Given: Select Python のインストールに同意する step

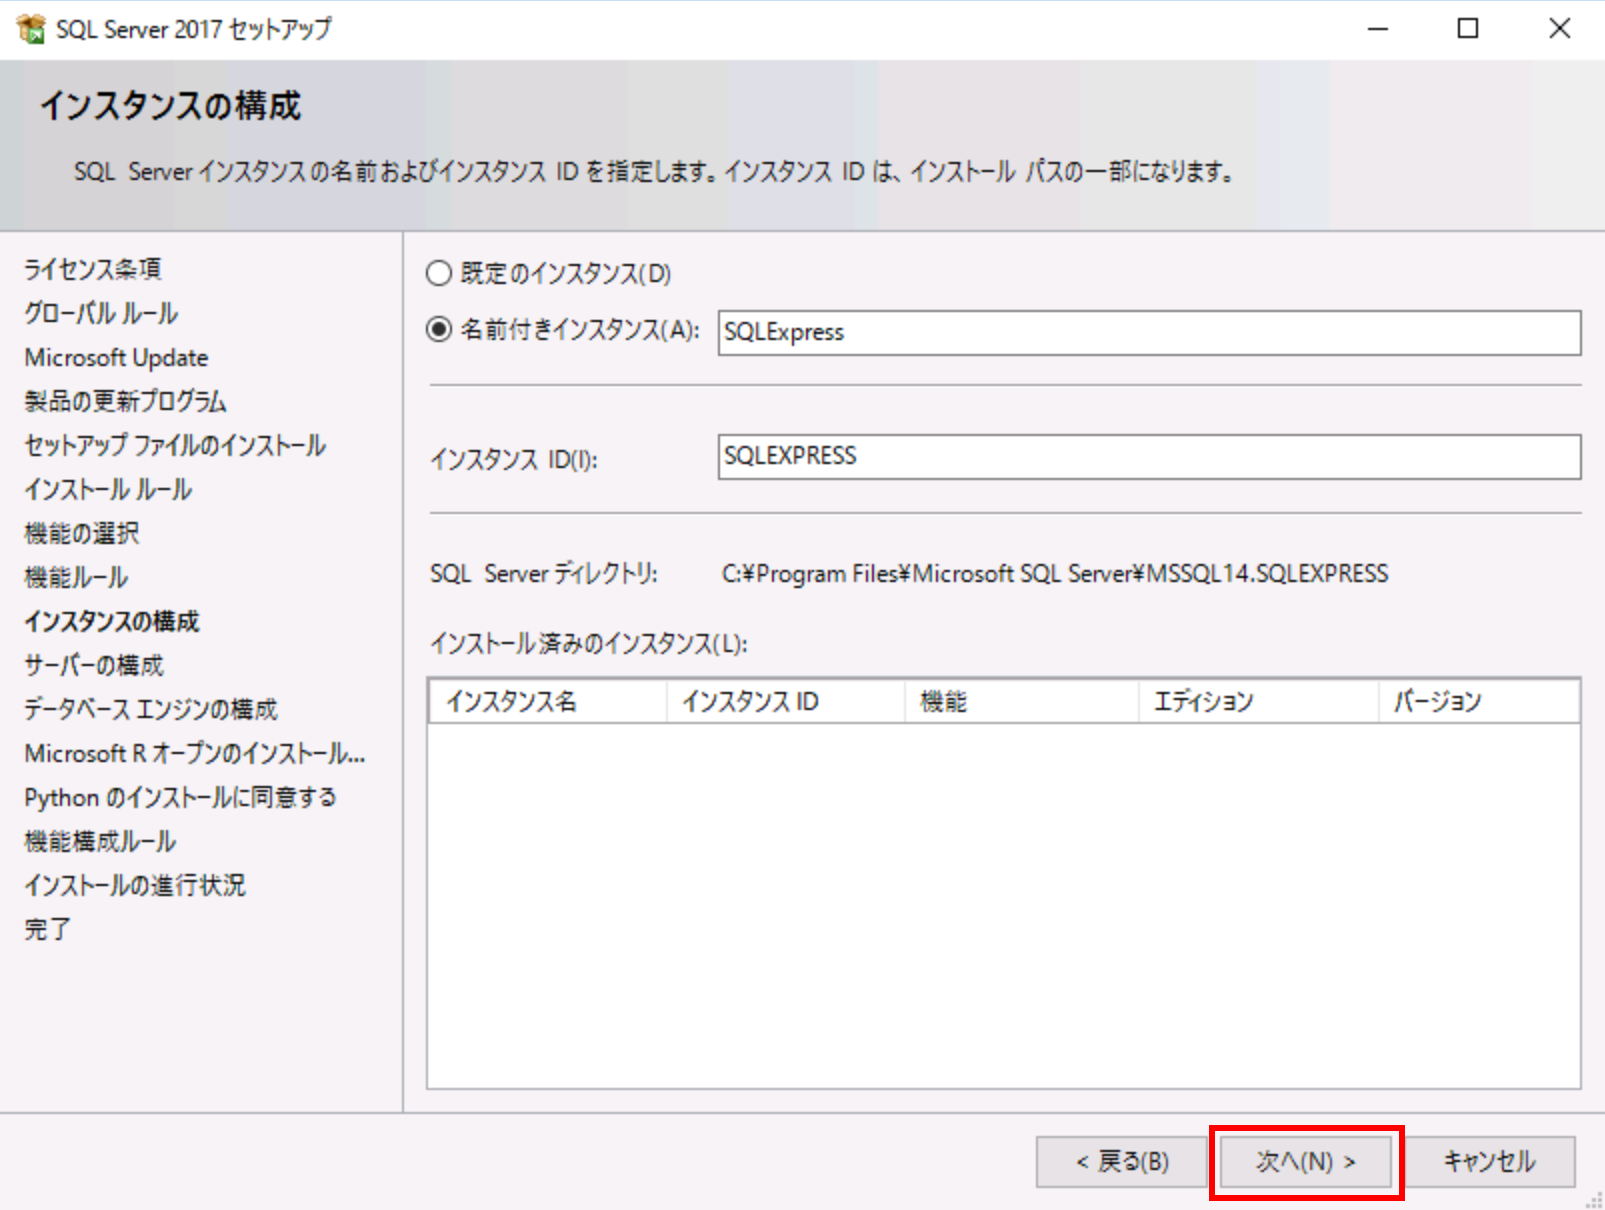Looking at the screenshot, I should [x=180, y=797].
